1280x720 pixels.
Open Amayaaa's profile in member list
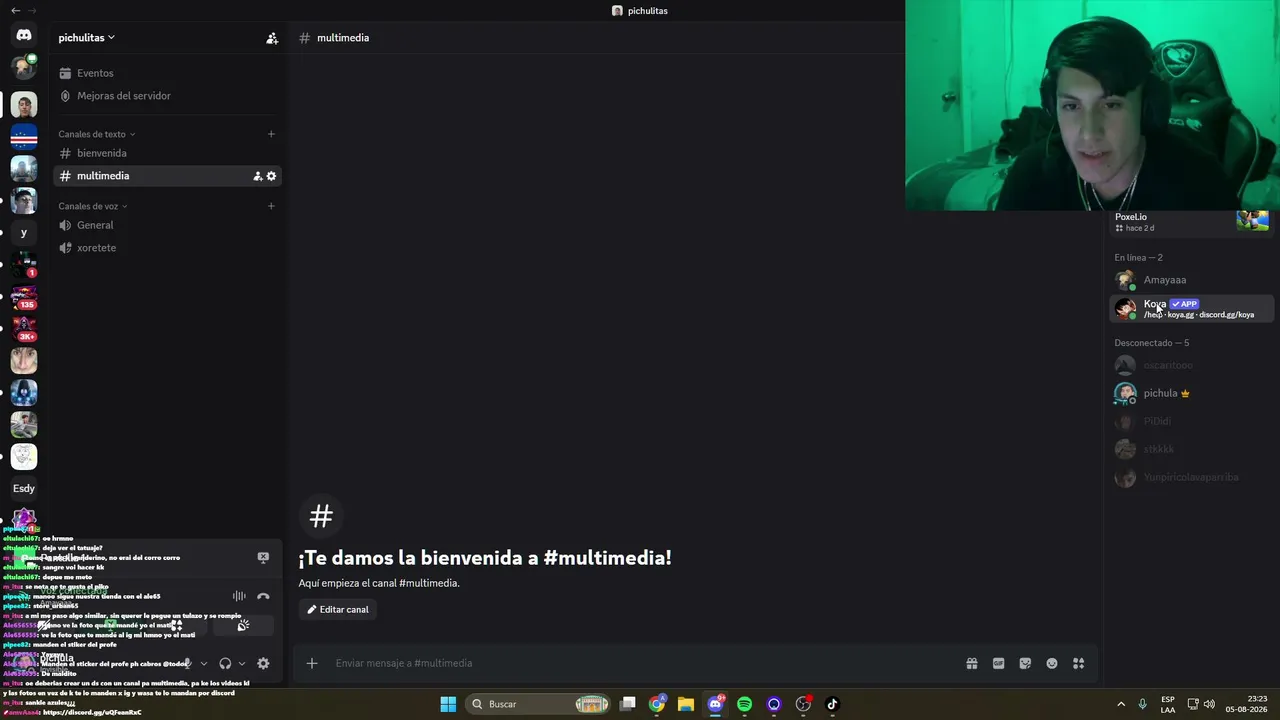(x=1191, y=280)
